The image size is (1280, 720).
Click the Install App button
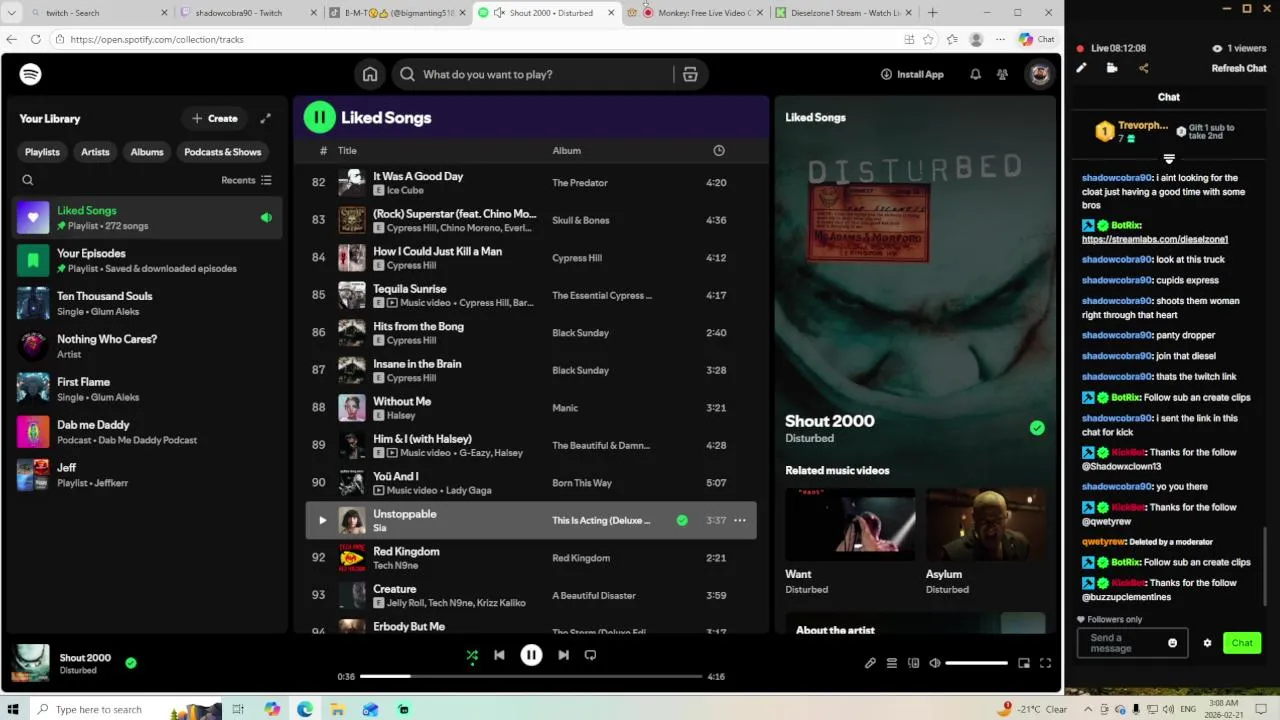pyautogui.click(x=912, y=74)
